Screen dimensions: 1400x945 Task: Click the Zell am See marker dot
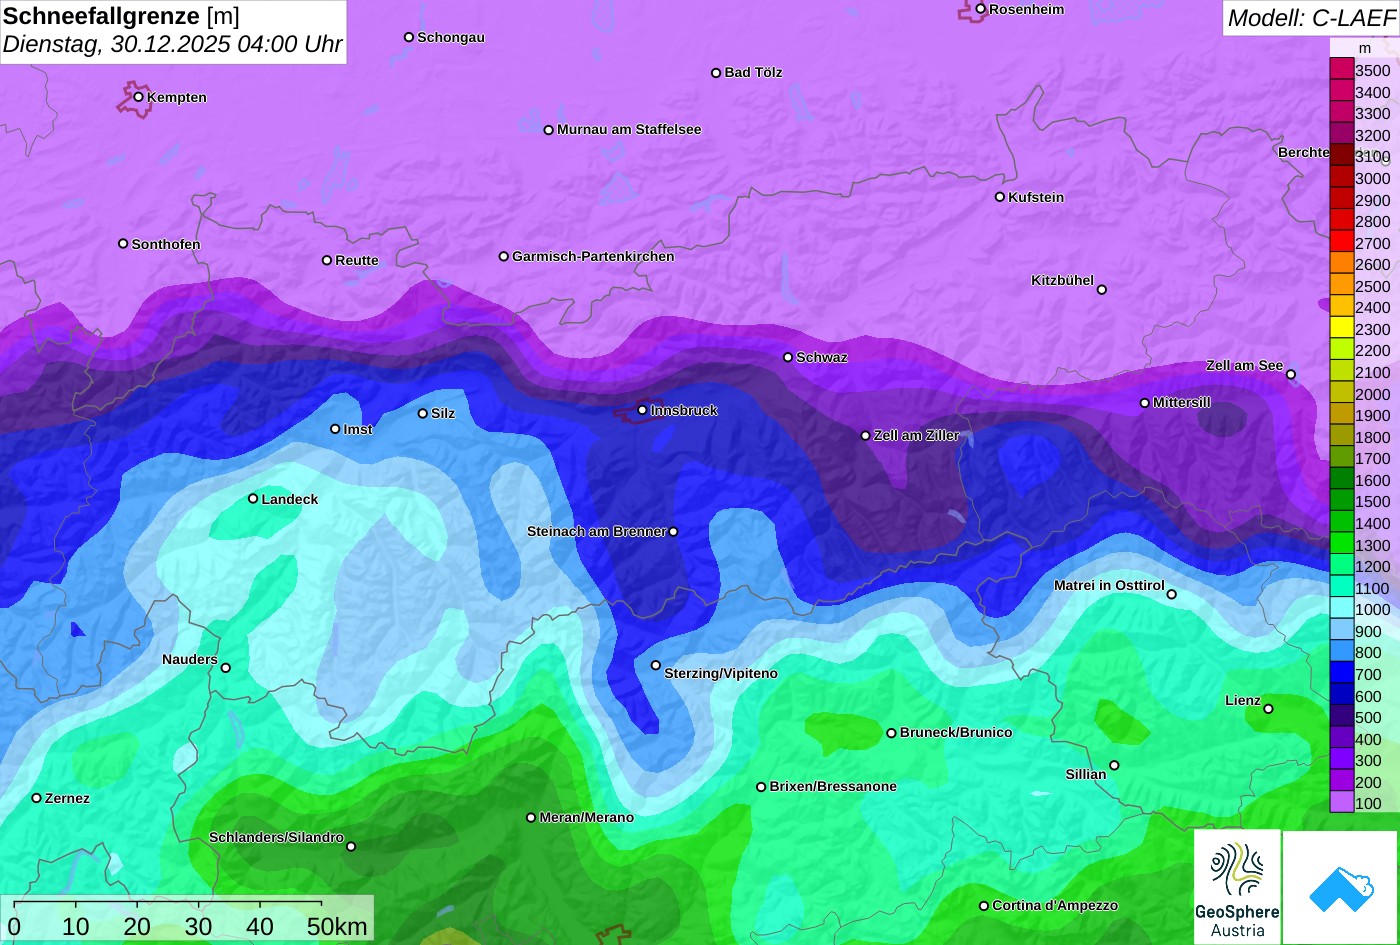coord(1291,375)
